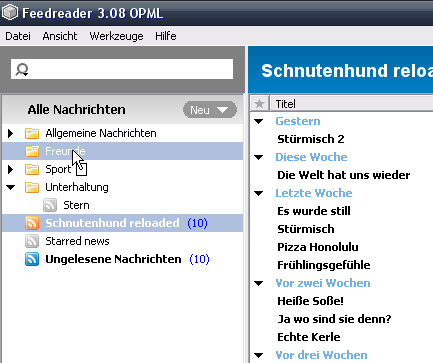
Task: Click the Letzte Woche group label
Action: [x=314, y=193]
